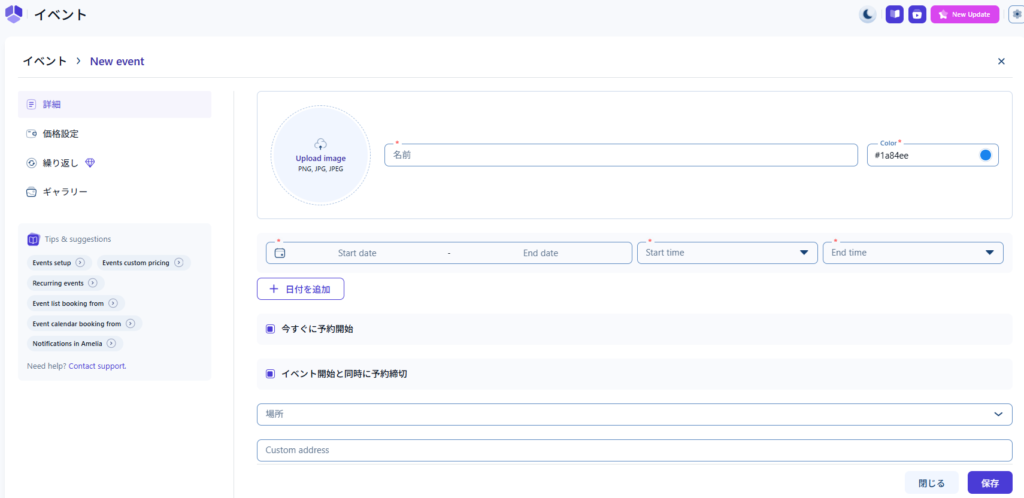Viewport: 1024px width, 498px height.
Task: Click the blue color swatch circle
Action: pos(985,155)
